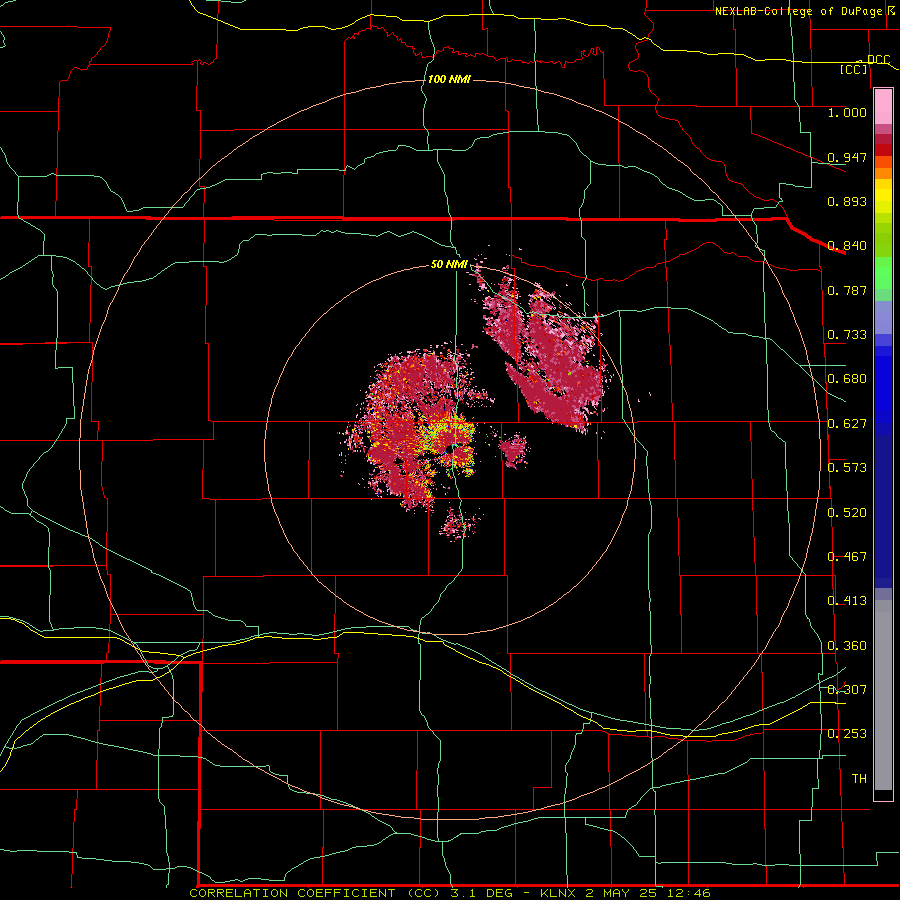Click the bright green segment of color bar
The image size is (900, 900).
coord(883,273)
